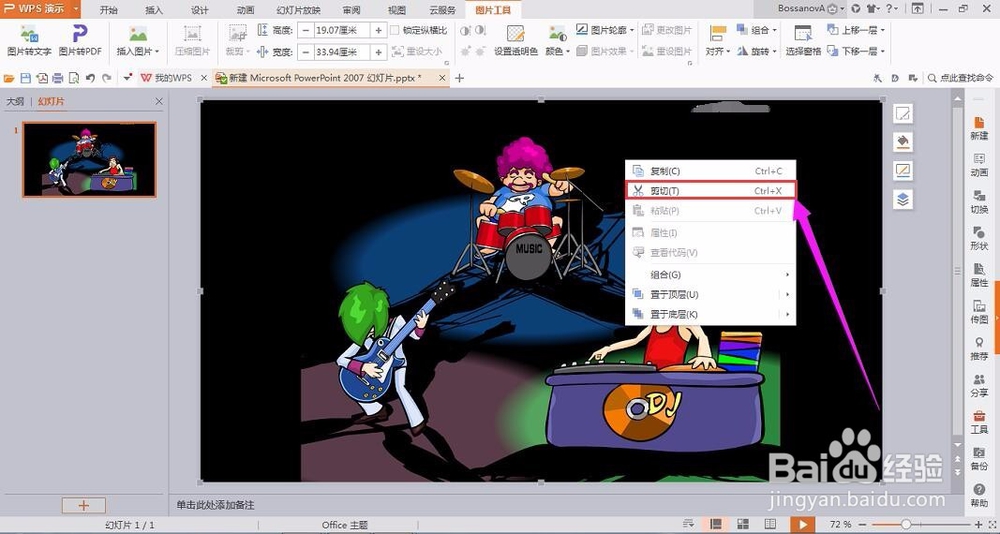Open 属性 properties in right sidebar
Viewport: 1000px width, 534px height.
[x=979, y=274]
